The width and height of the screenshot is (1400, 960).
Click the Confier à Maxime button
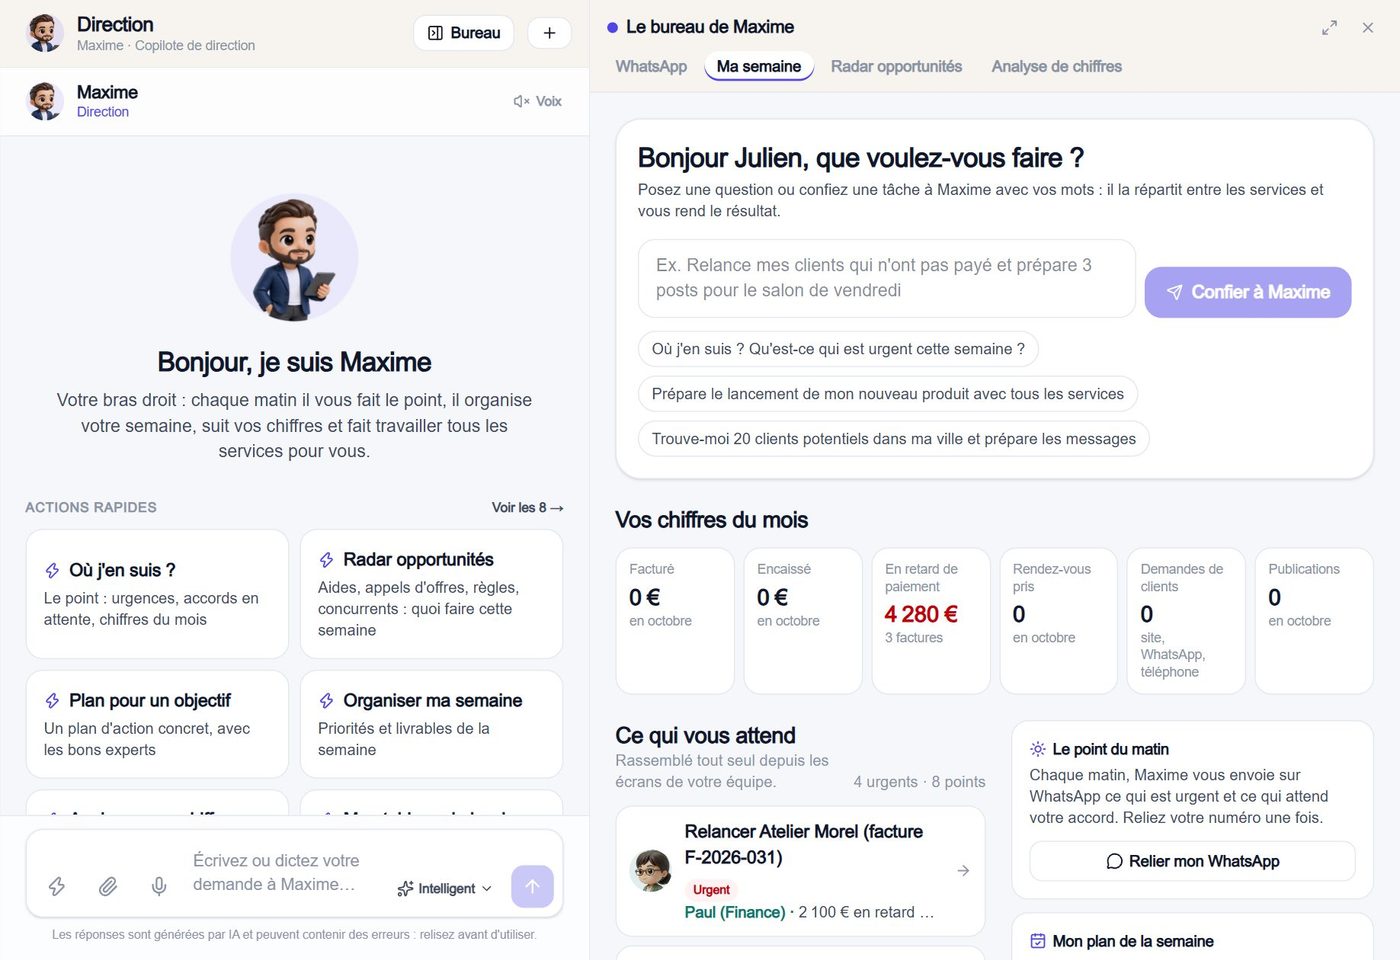(1248, 292)
